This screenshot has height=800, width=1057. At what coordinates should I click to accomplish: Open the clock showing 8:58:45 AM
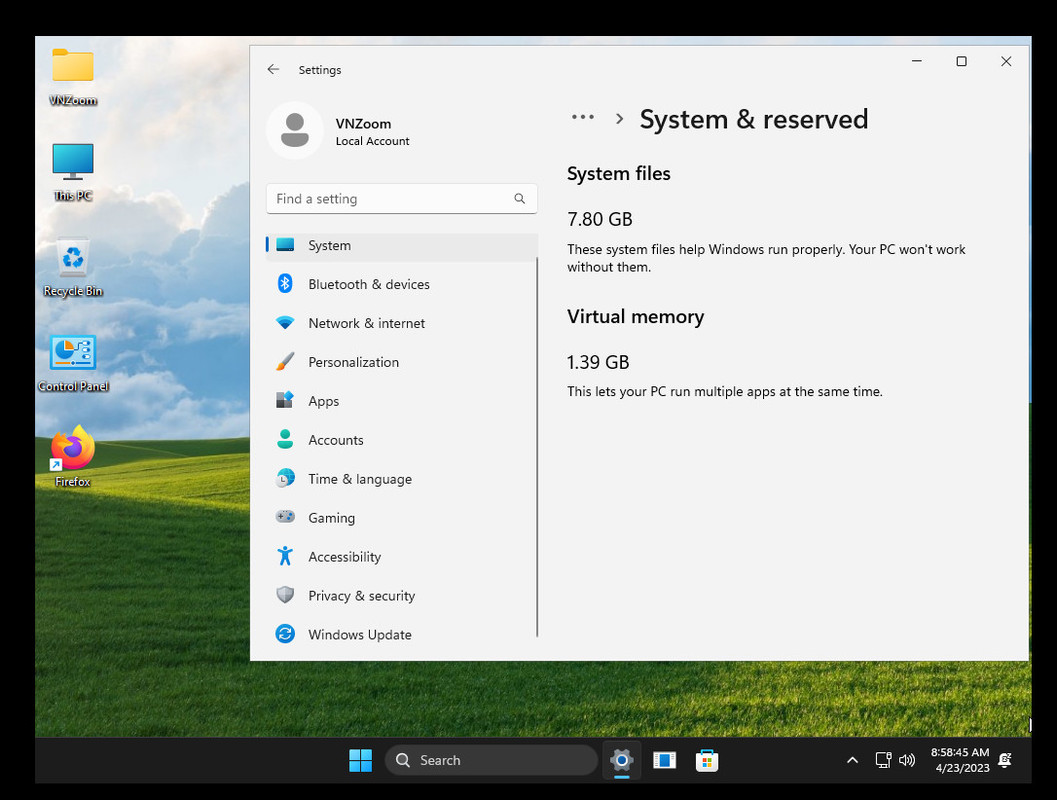pos(960,760)
